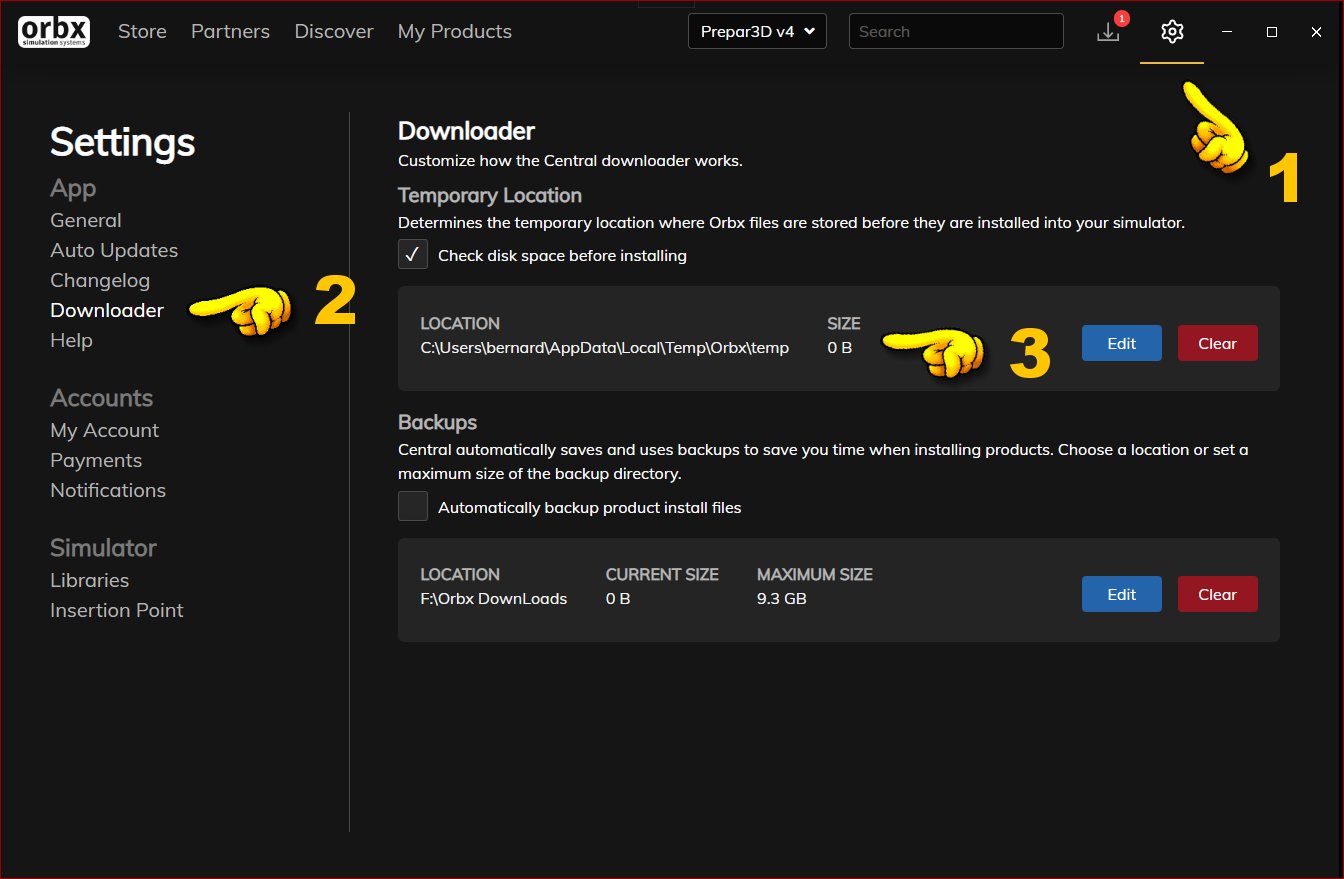The width and height of the screenshot is (1344, 879).
Task: Open the Partners menu
Action: [x=231, y=31]
